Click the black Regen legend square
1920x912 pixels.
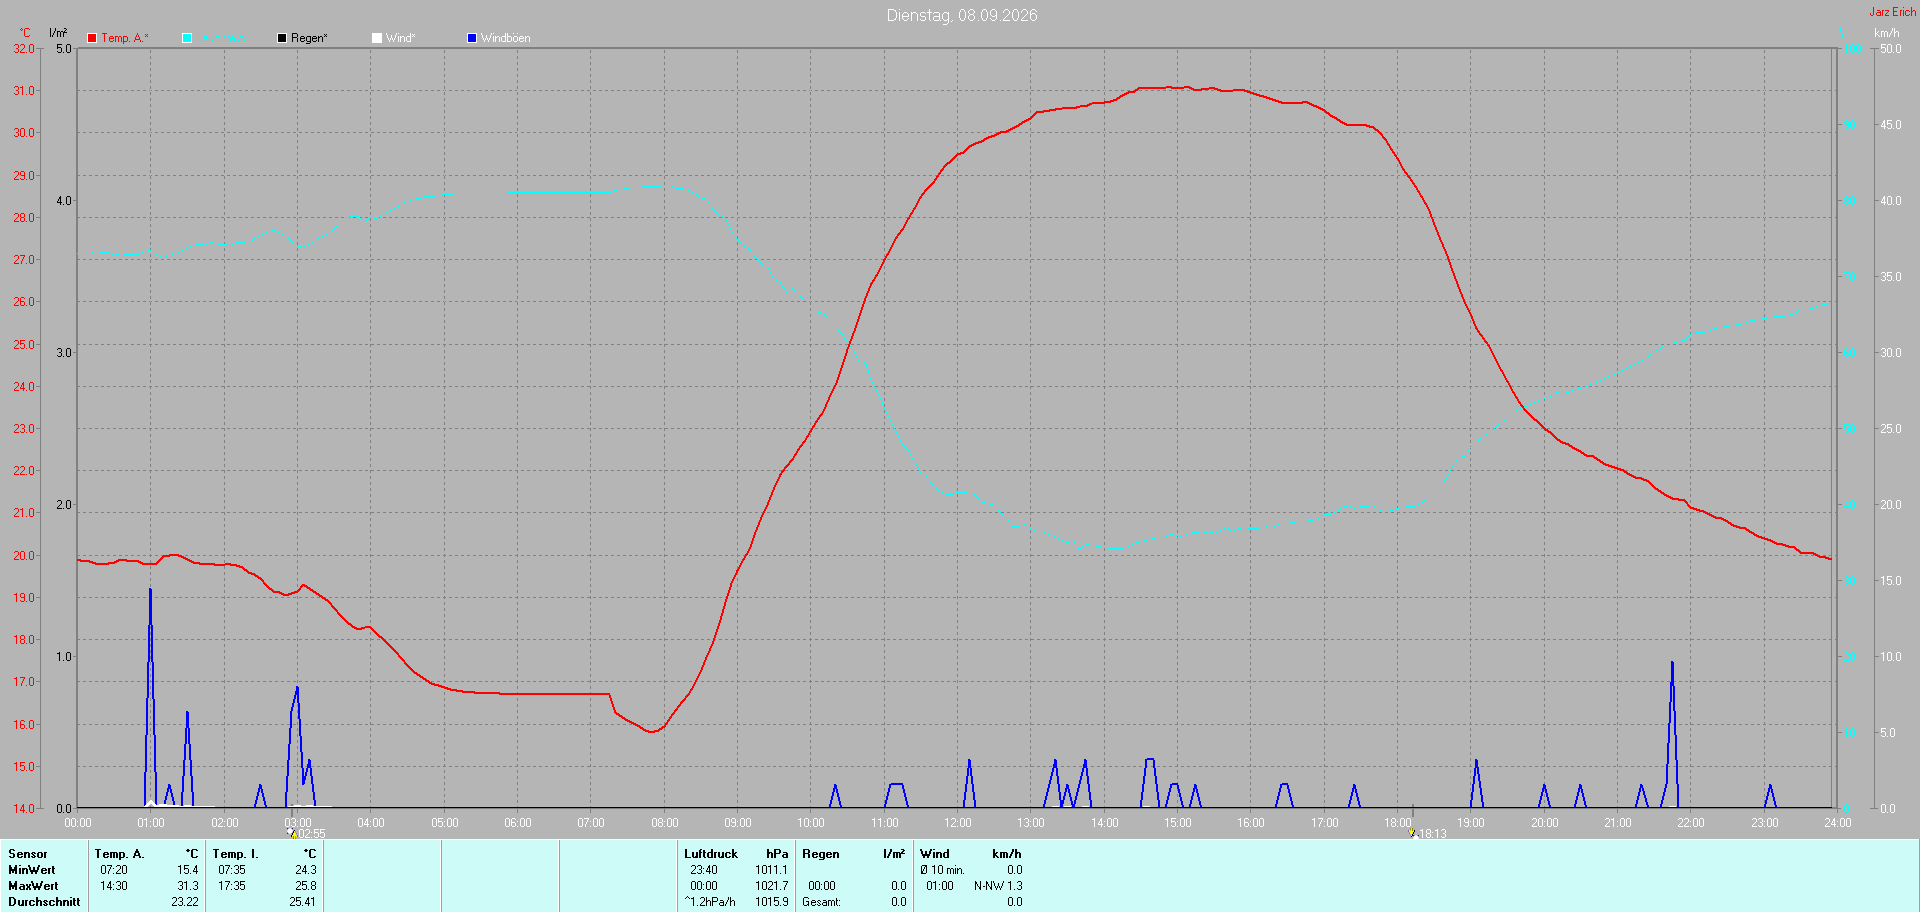point(282,38)
